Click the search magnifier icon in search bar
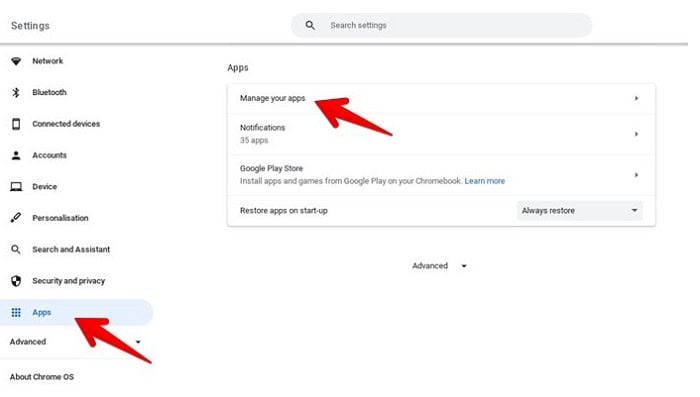The image size is (700, 397). 310,25
